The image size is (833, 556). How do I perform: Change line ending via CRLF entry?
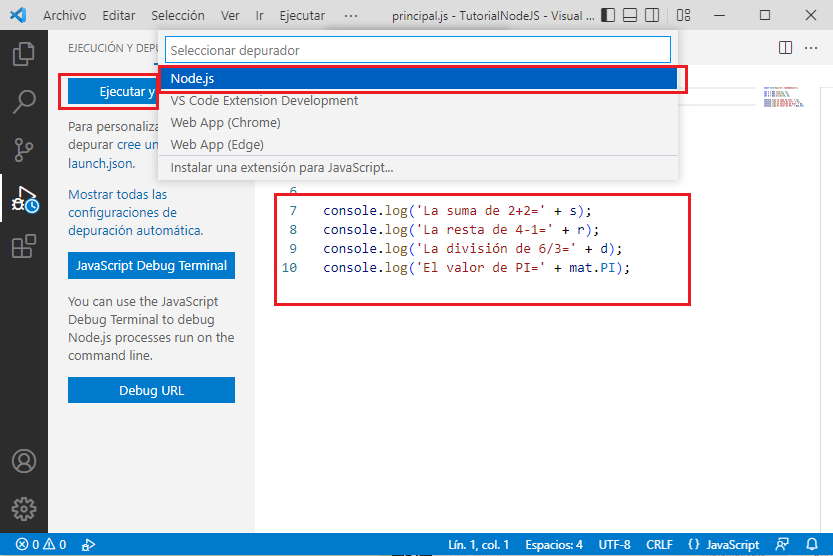tap(659, 544)
